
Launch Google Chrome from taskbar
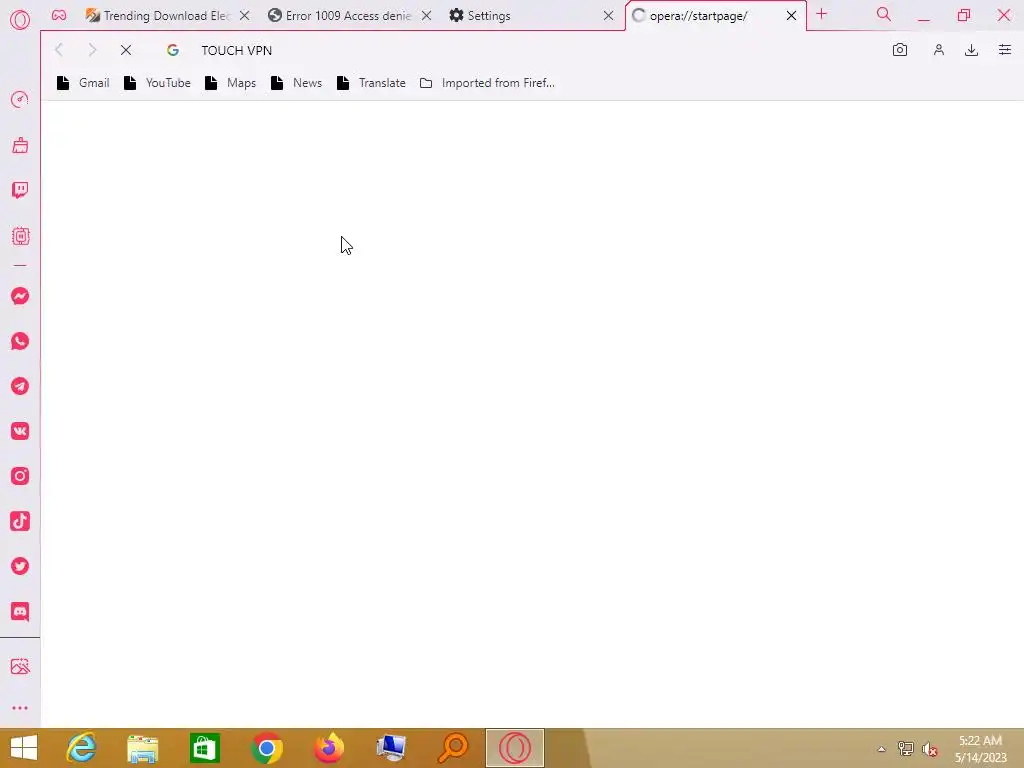coord(266,748)
